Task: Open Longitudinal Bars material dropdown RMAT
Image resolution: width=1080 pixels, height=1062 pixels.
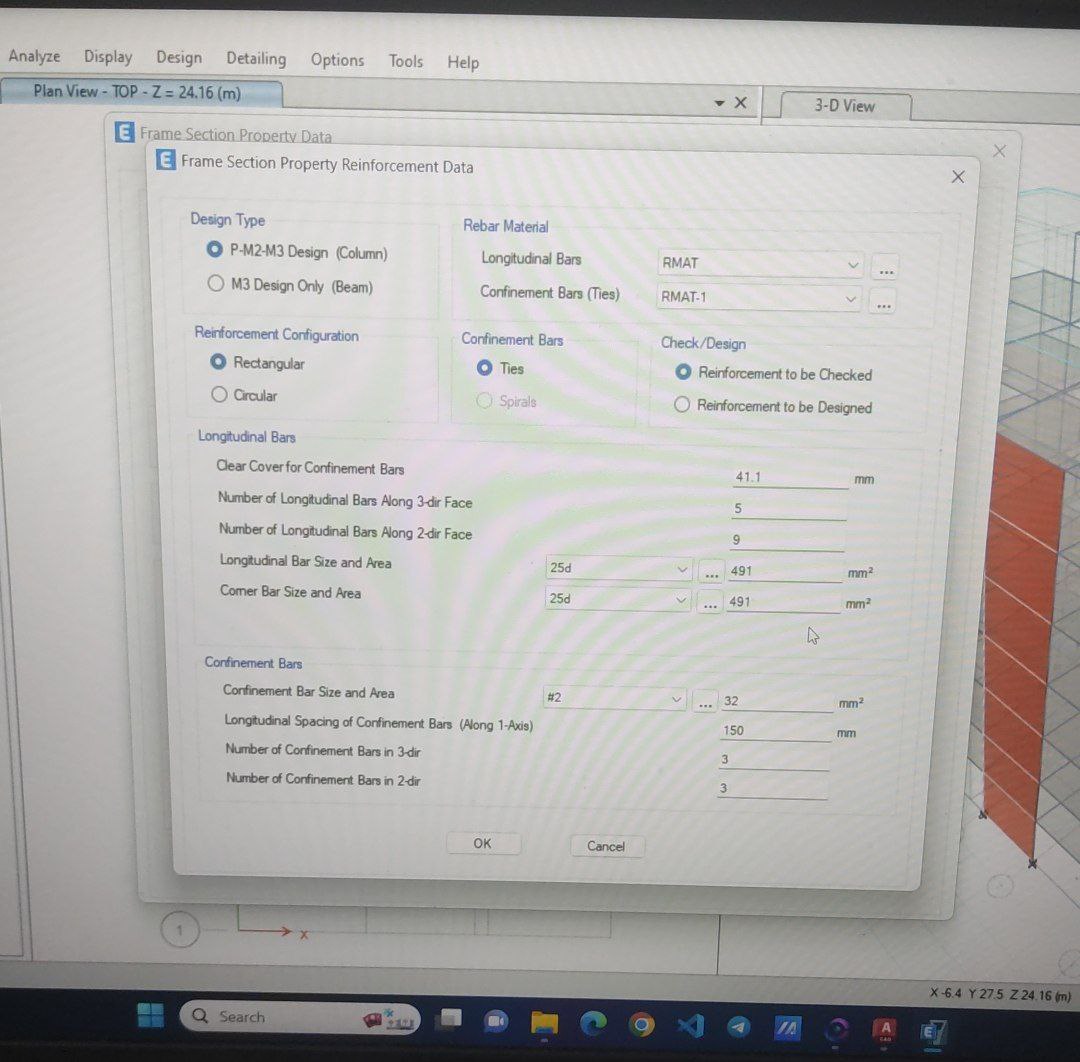Action: coord(759,264)
